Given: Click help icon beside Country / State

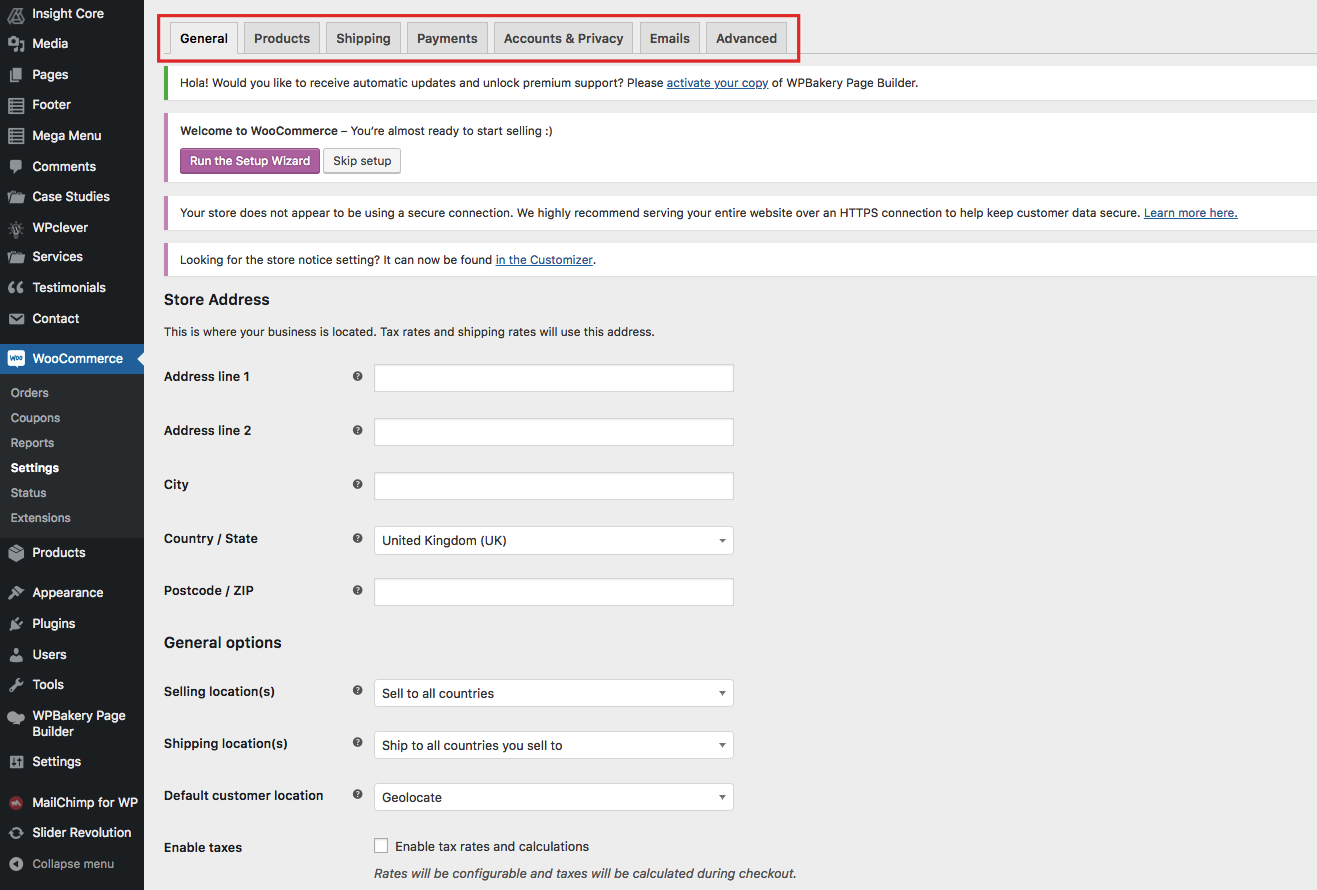Looking at the screenshot, I should (x=357, y=538).
